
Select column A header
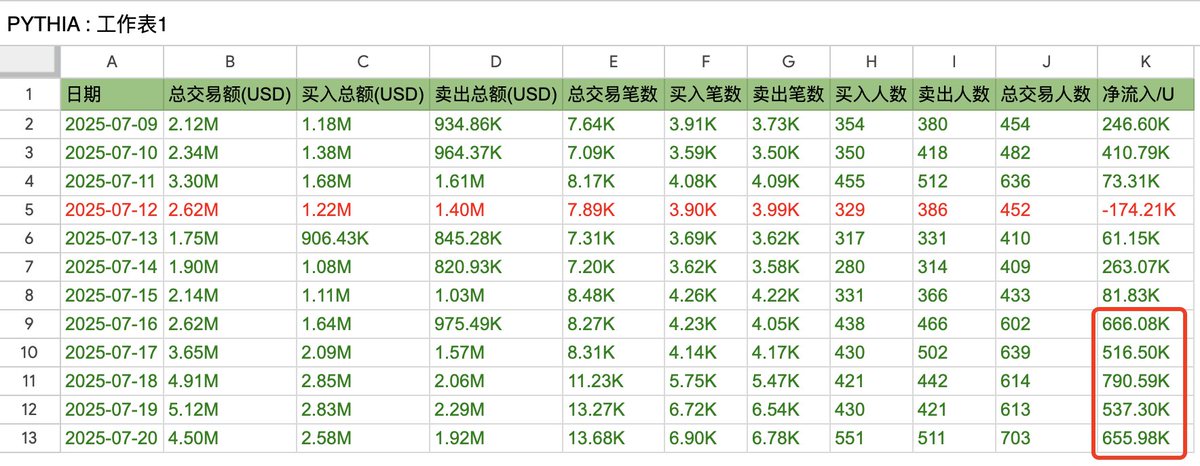click(111, 62)
